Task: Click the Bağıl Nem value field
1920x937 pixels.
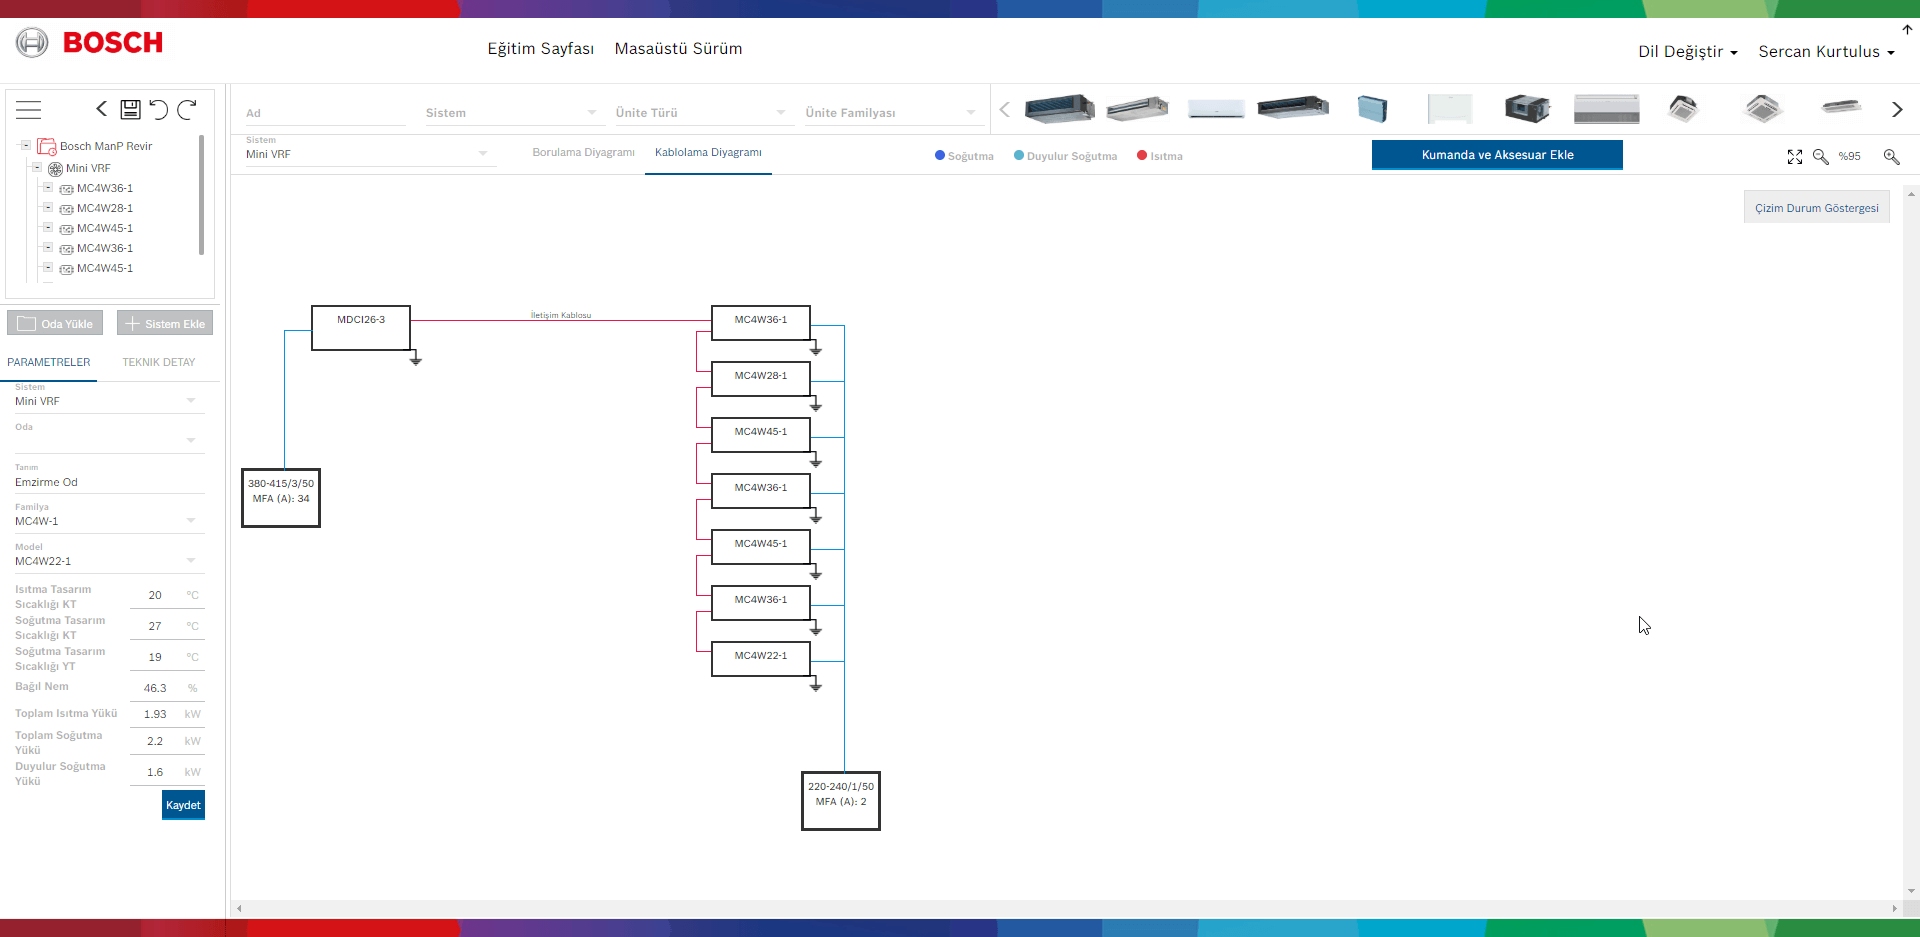Action: point(155,688)
